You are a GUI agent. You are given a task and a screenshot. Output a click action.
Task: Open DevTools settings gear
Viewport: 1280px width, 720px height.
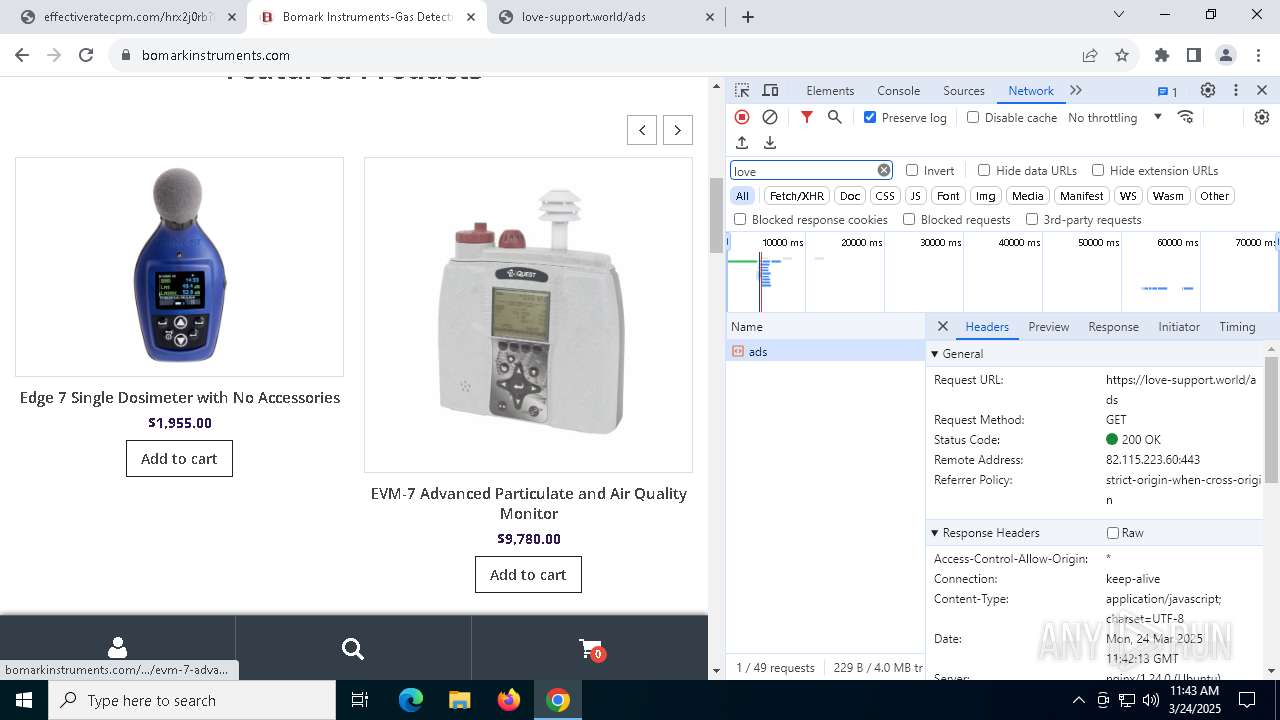click(1208, 90)
